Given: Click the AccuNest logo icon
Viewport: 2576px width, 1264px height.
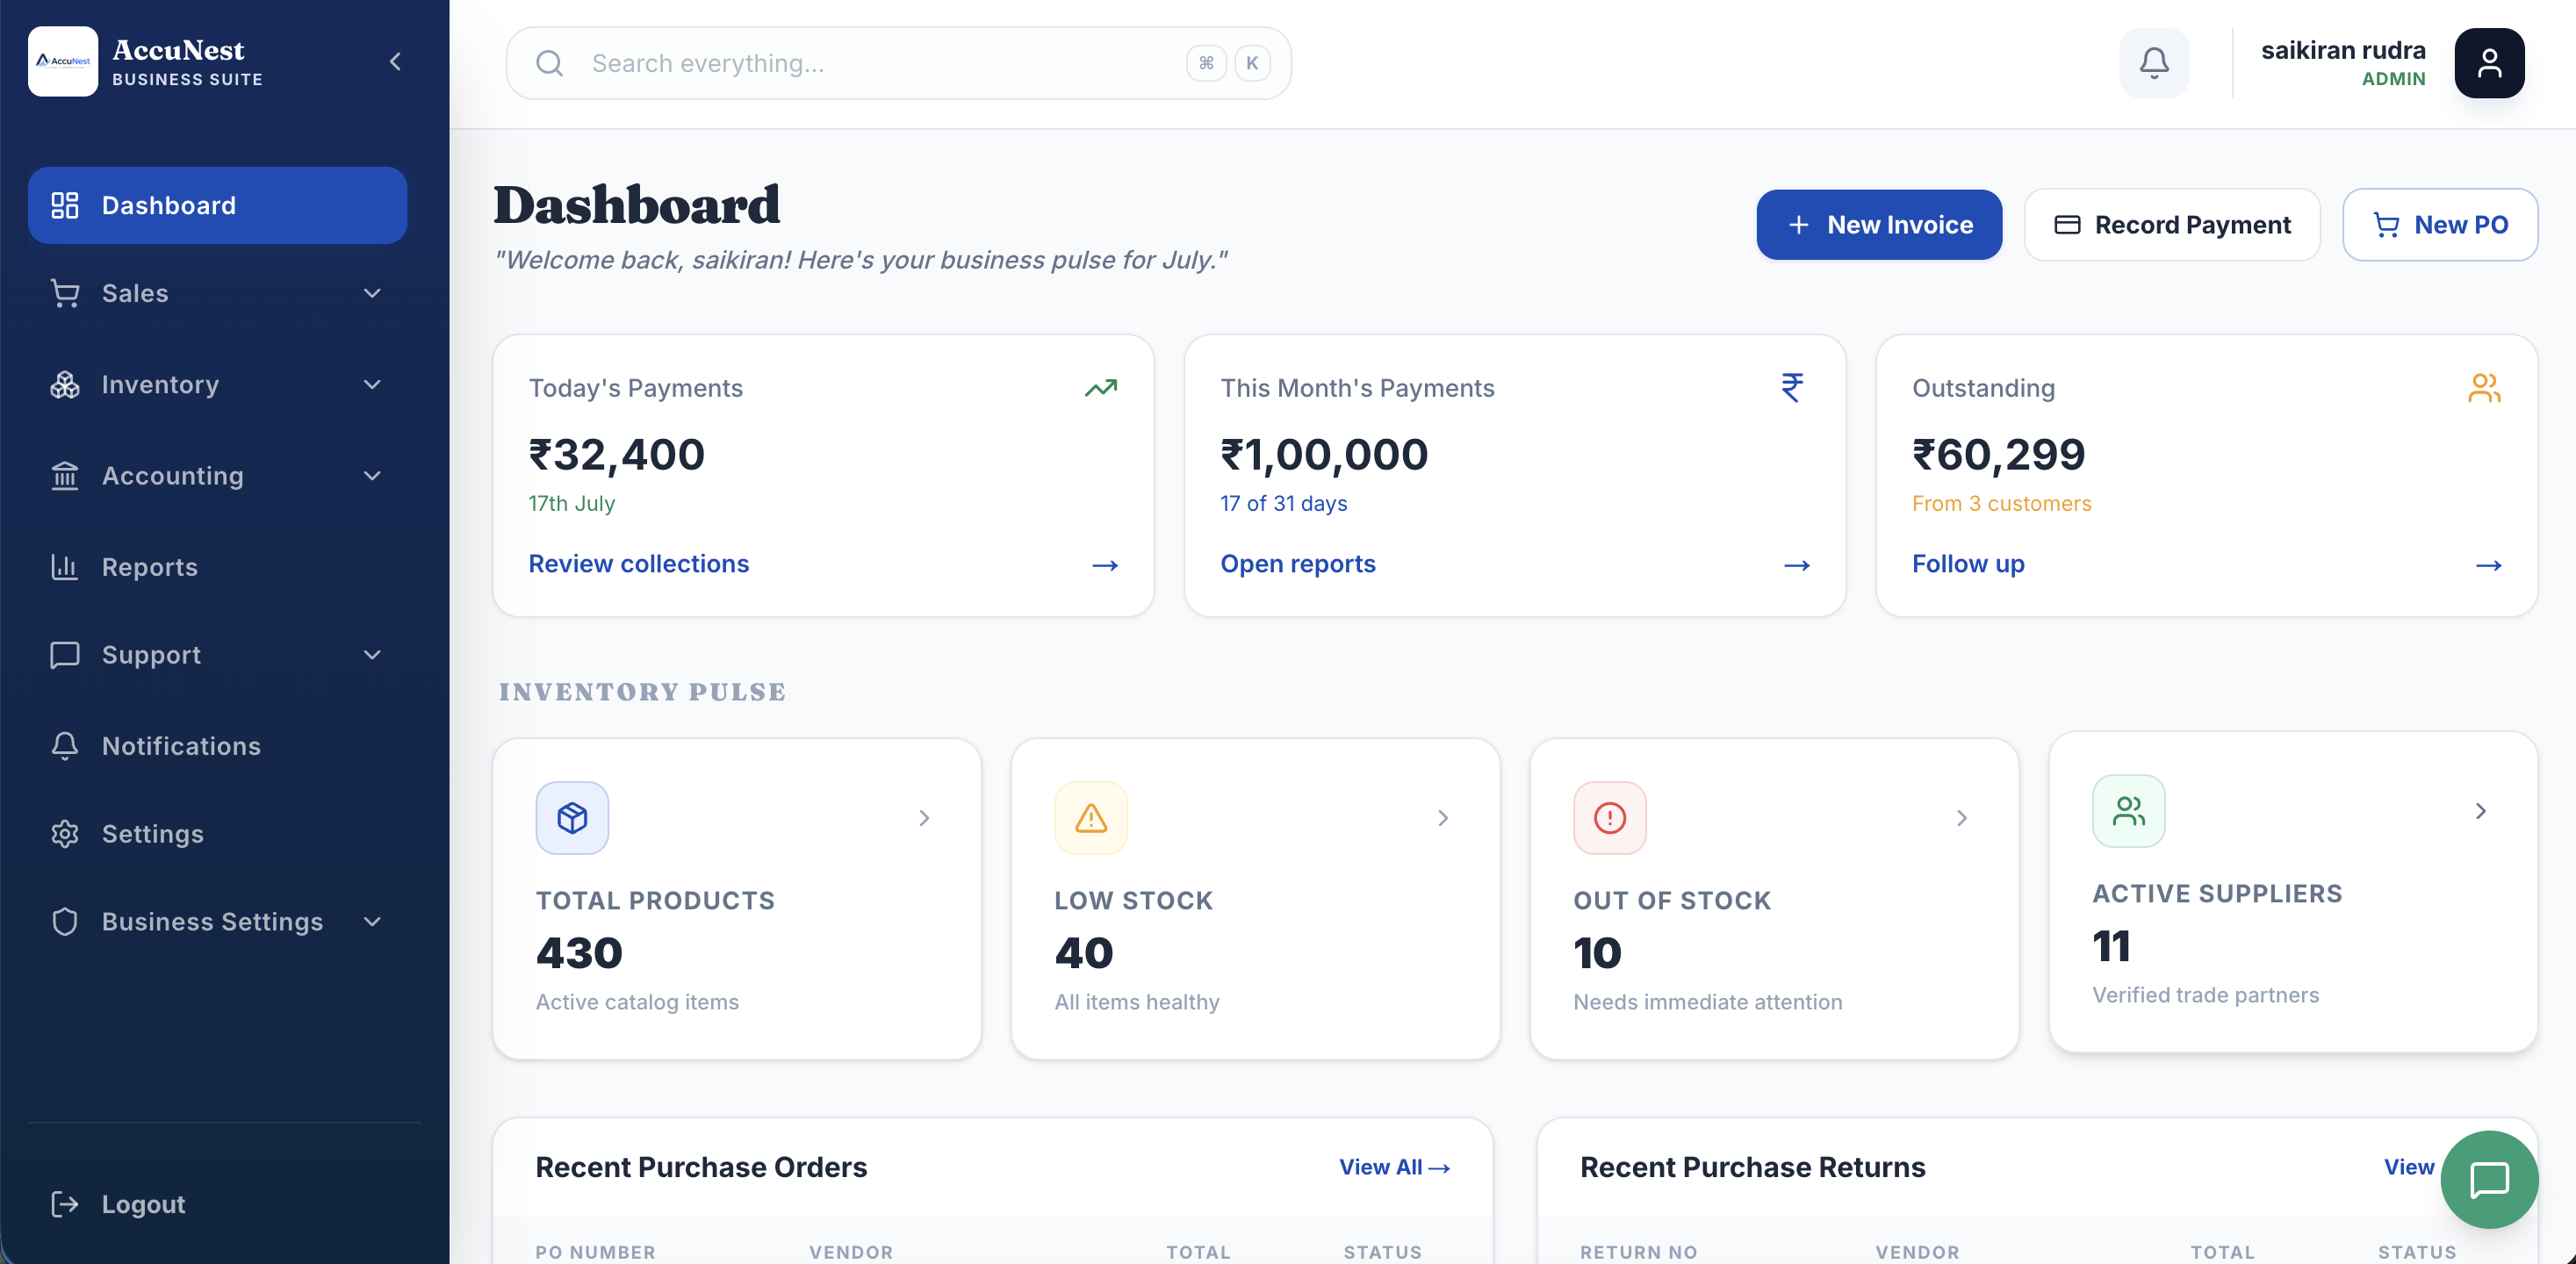Looking at the screenshot, I should coord(63,61).
